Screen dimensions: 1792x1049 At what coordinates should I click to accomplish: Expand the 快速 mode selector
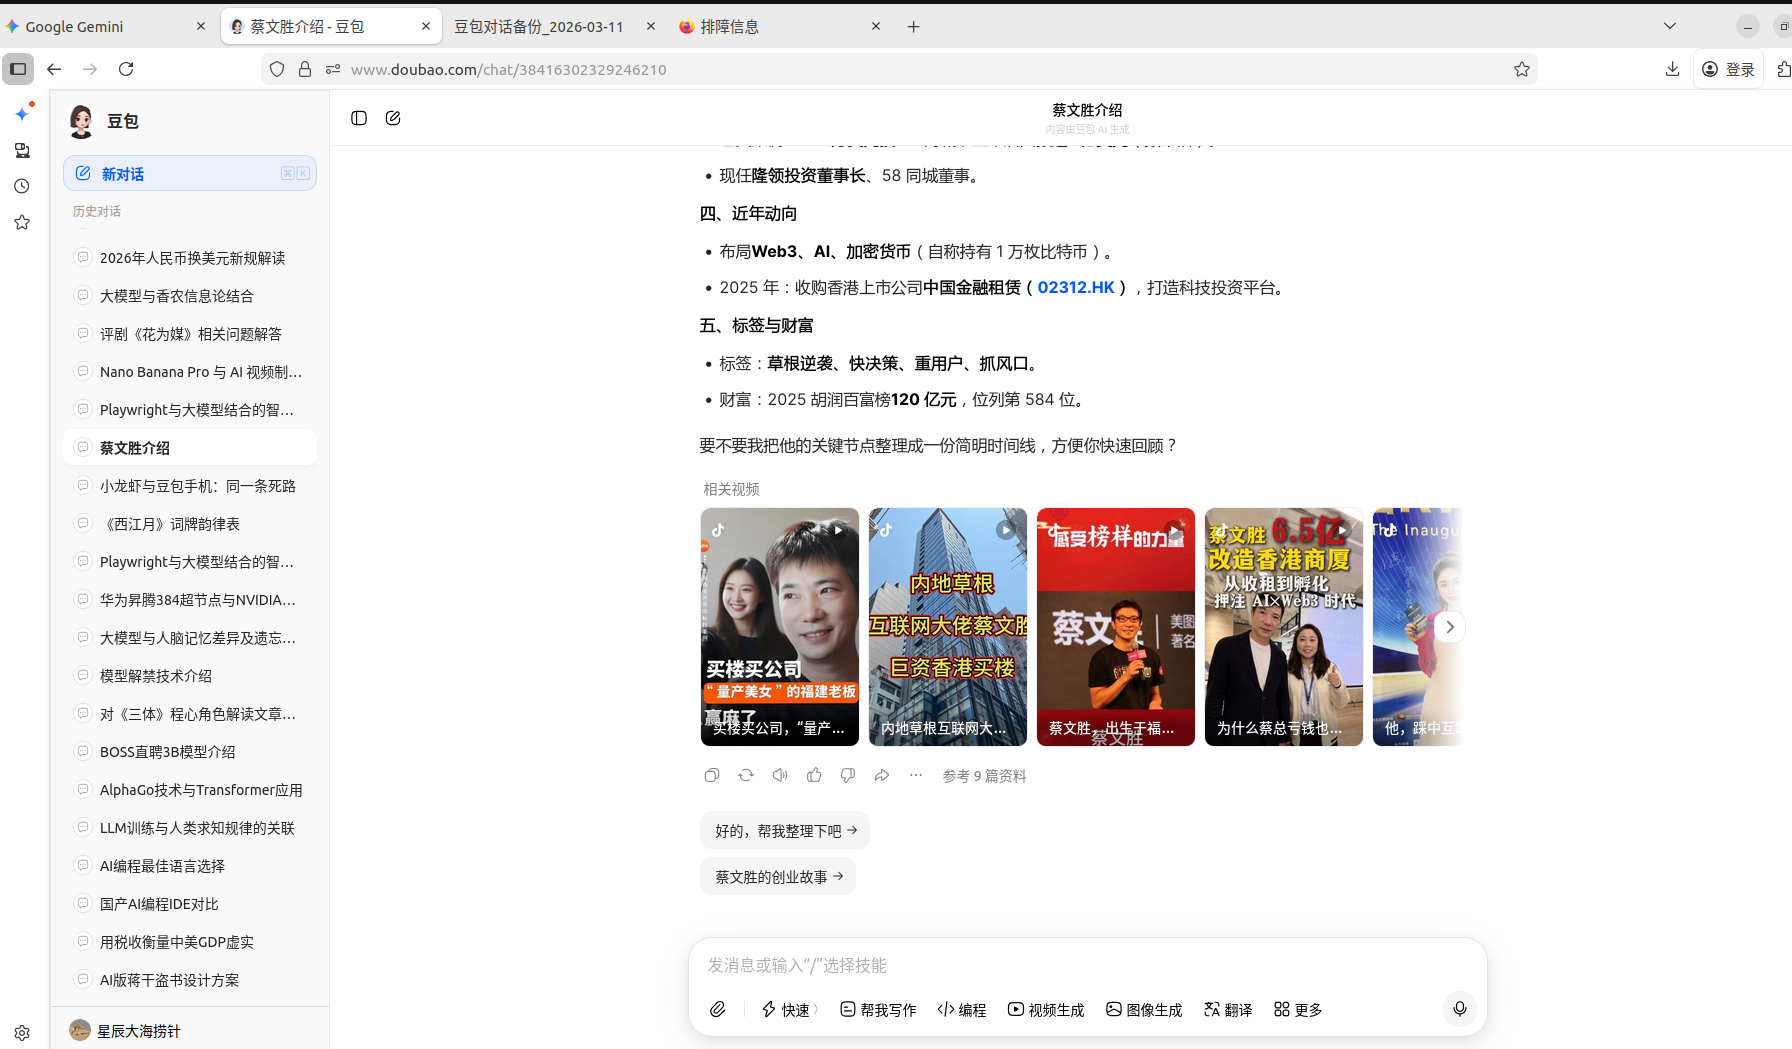pyautogui.click(x=789, y=1009)
